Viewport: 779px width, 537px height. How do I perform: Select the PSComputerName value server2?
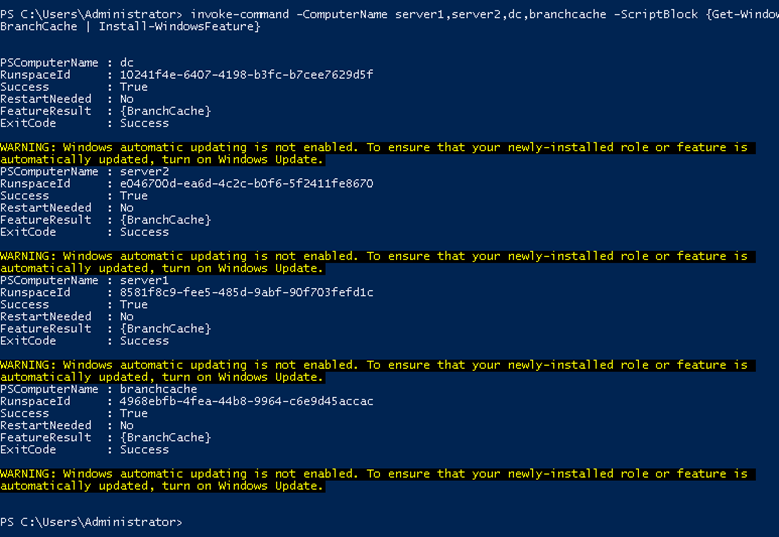pos(144,171)
